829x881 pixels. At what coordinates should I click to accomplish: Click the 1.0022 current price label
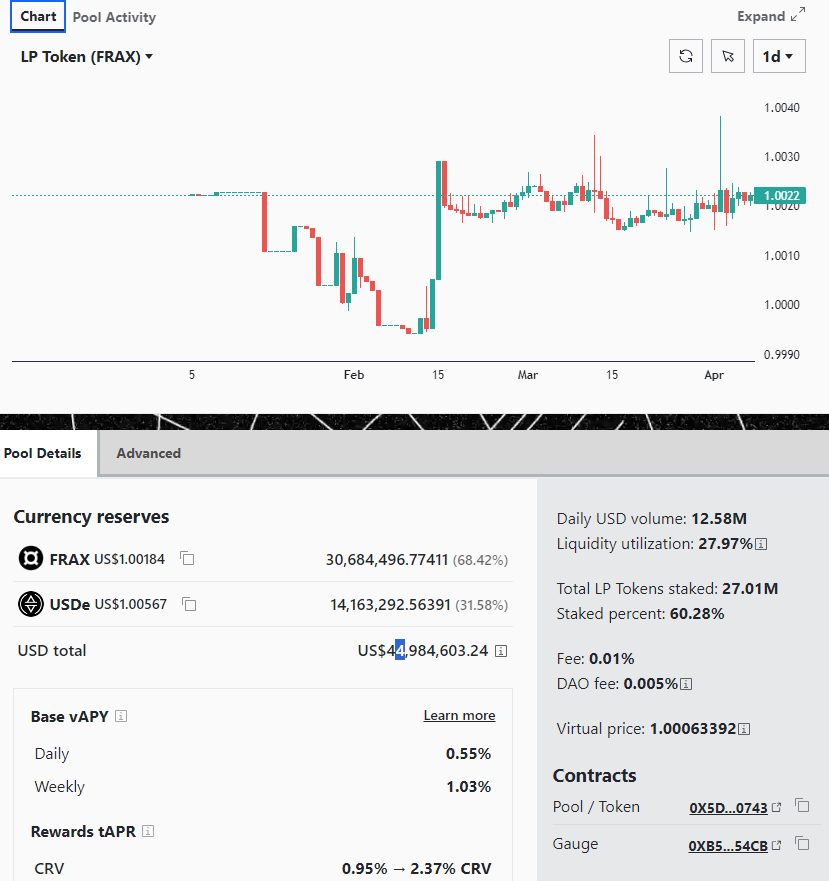pyautogui.click(x=780, y=196)
